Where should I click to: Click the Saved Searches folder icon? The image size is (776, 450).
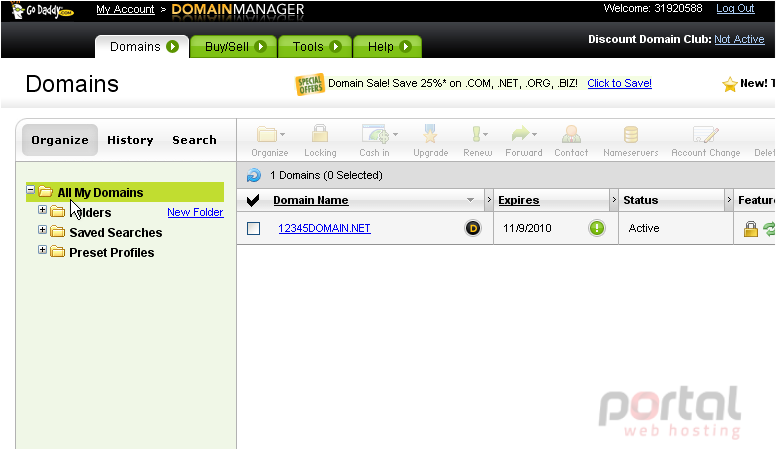point(57,232)
